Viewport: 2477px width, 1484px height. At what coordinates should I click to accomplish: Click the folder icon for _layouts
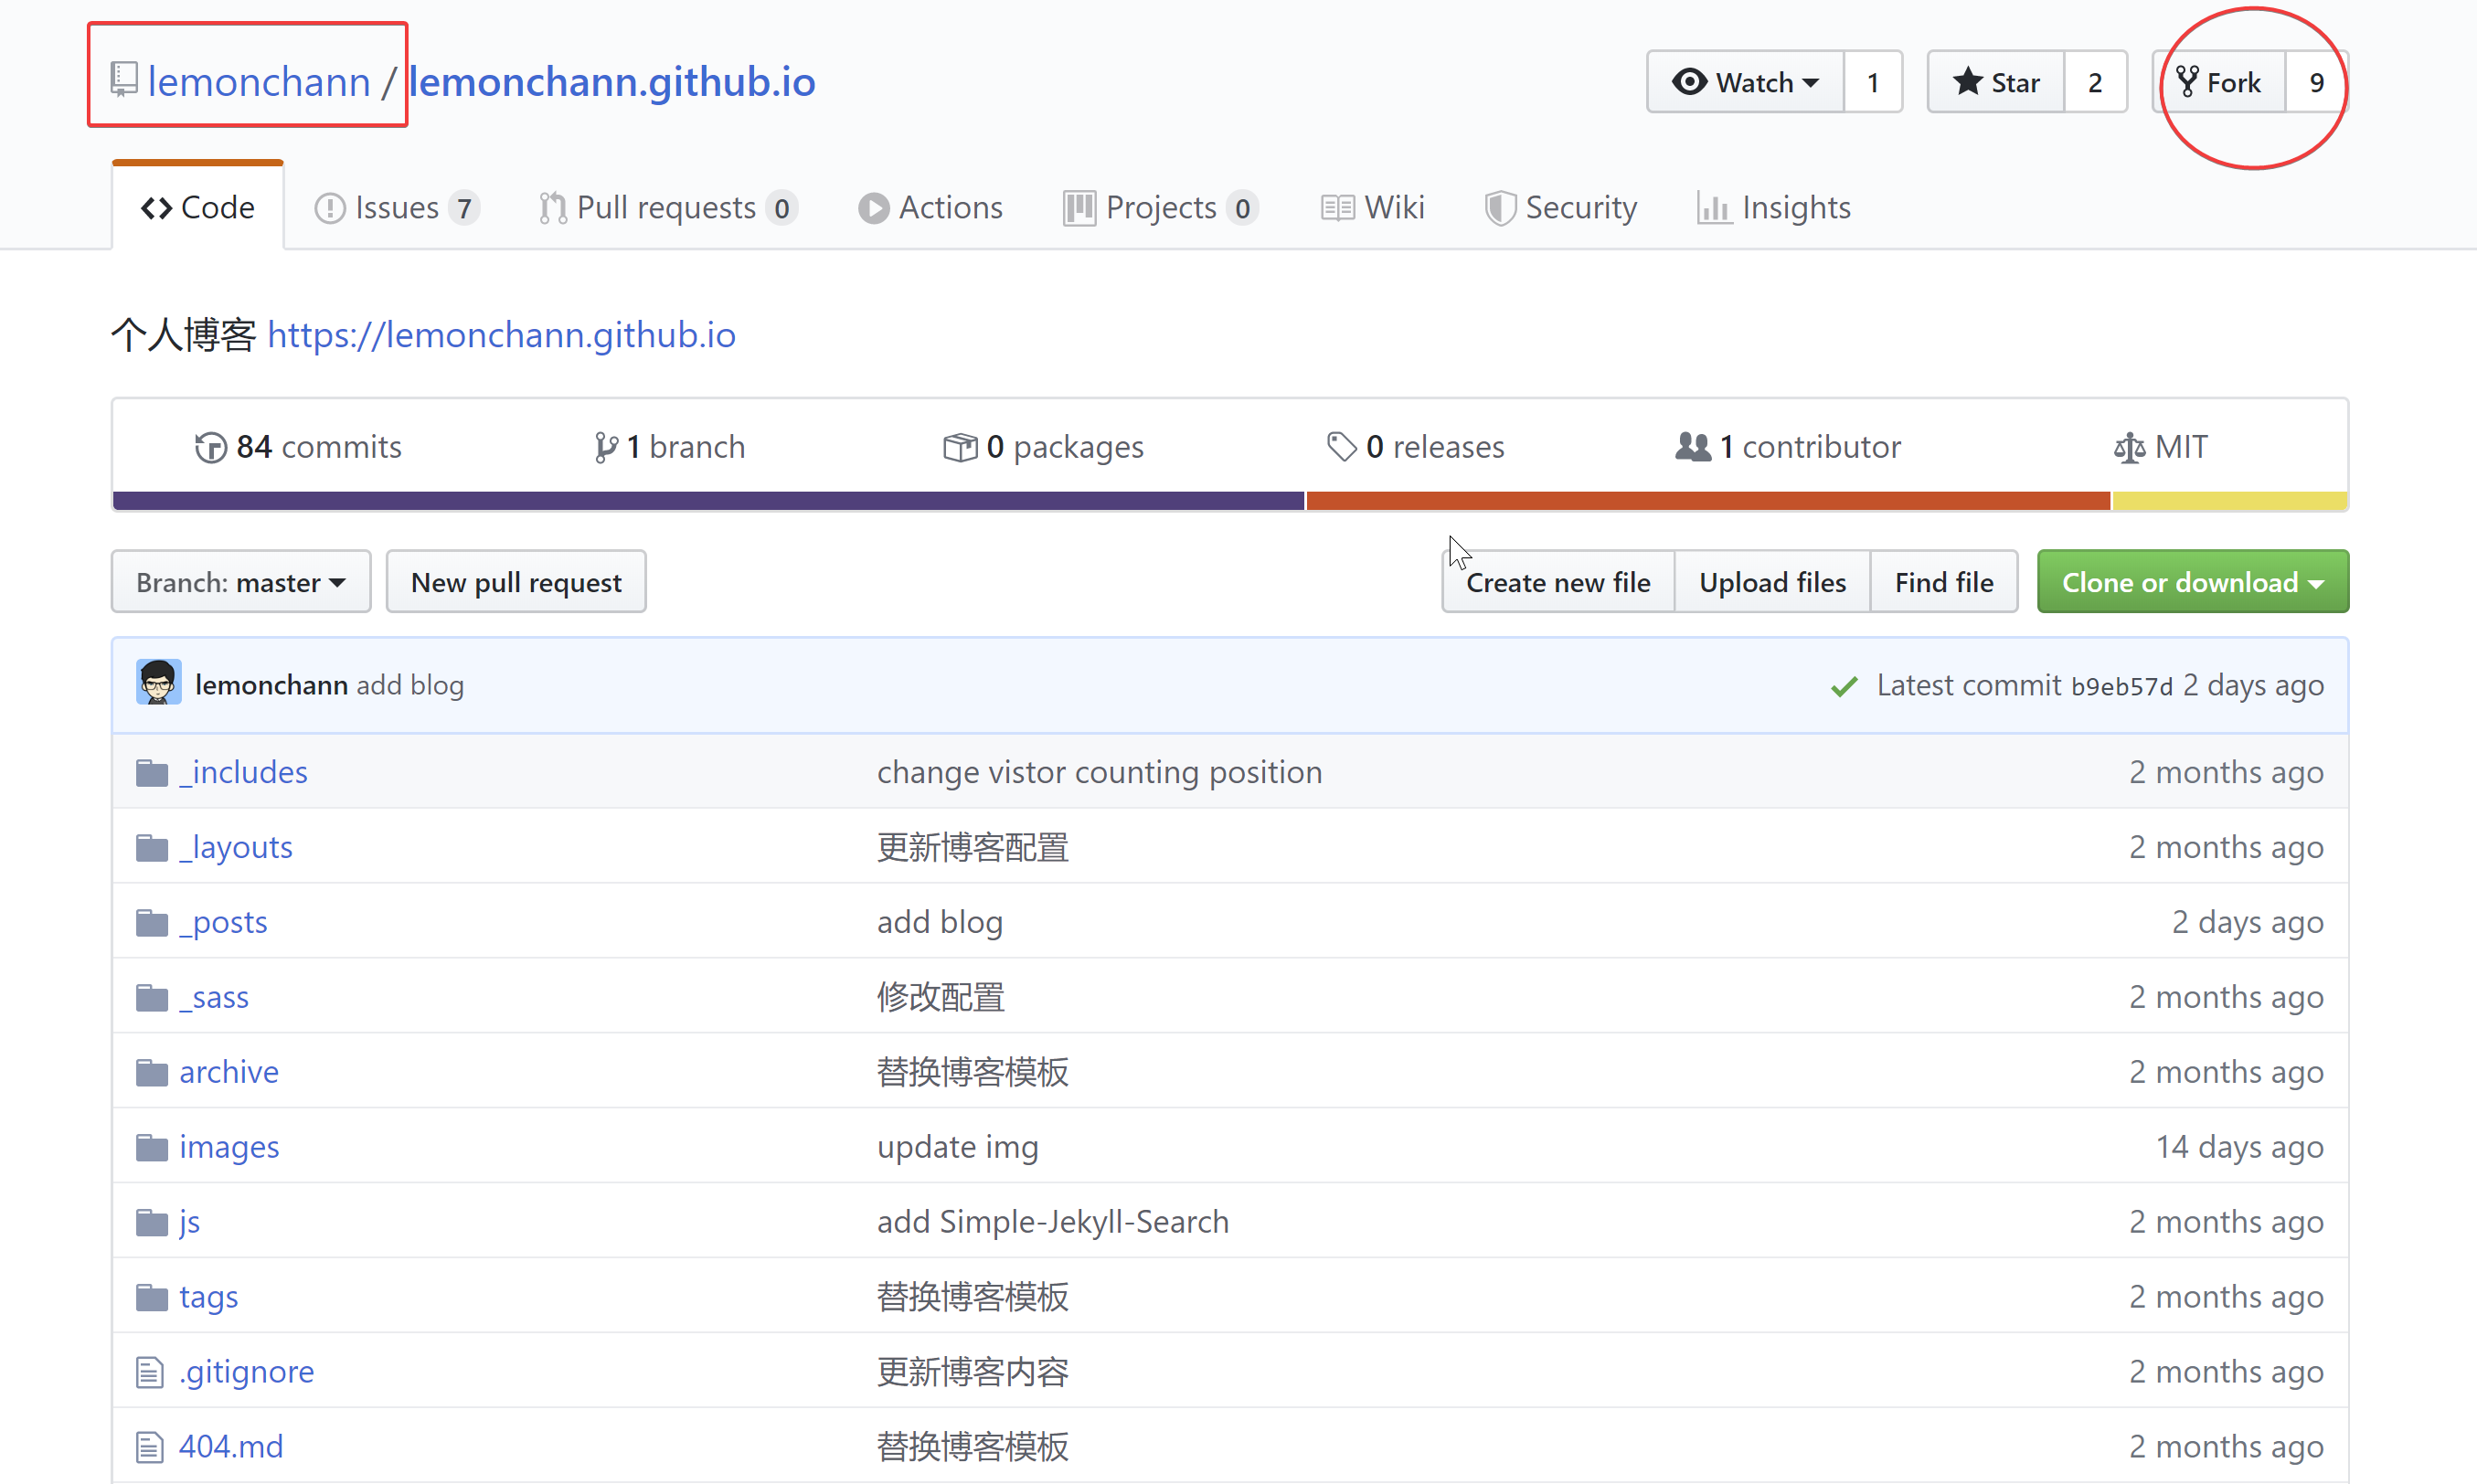click(x=152, y=848)
